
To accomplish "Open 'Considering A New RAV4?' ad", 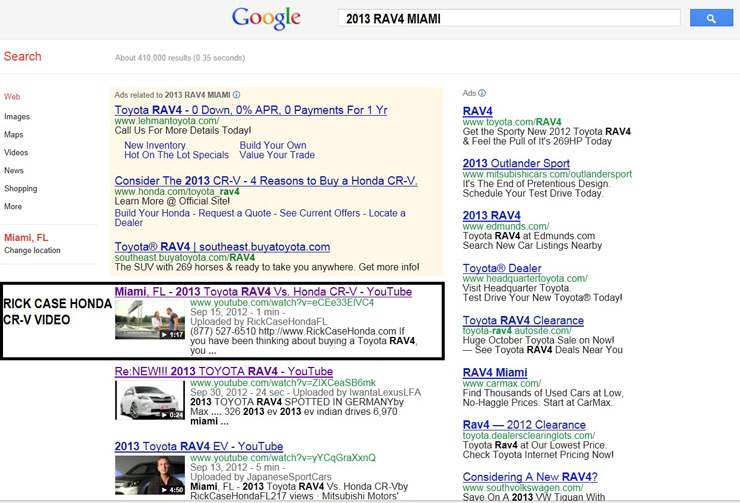I will (530, 477).
